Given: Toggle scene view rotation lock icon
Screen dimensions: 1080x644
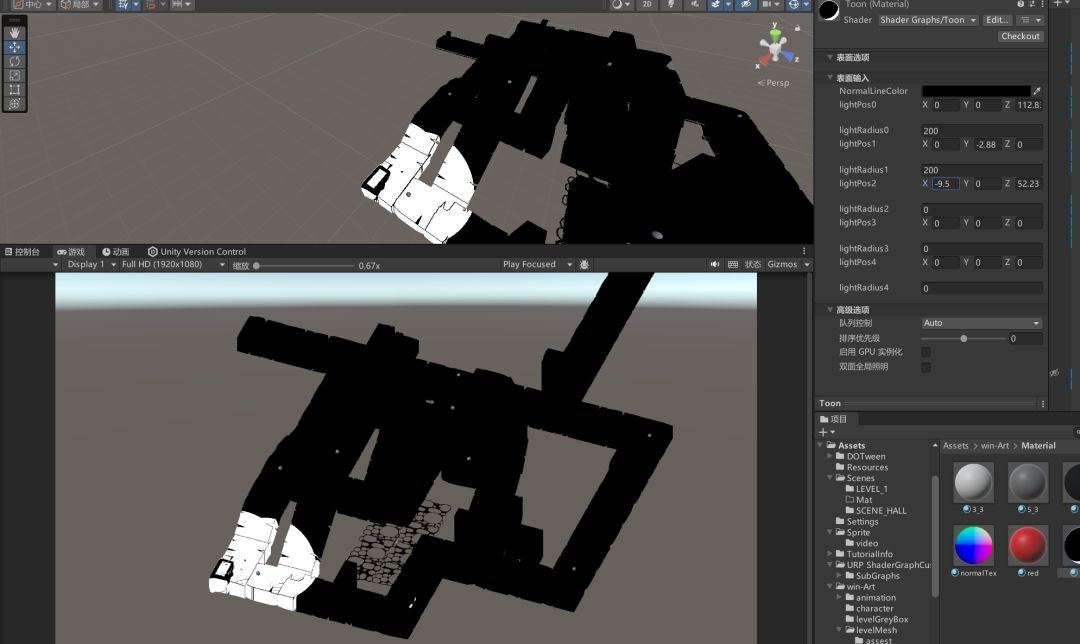Looking at the screenshot, I should click(798, 28).
